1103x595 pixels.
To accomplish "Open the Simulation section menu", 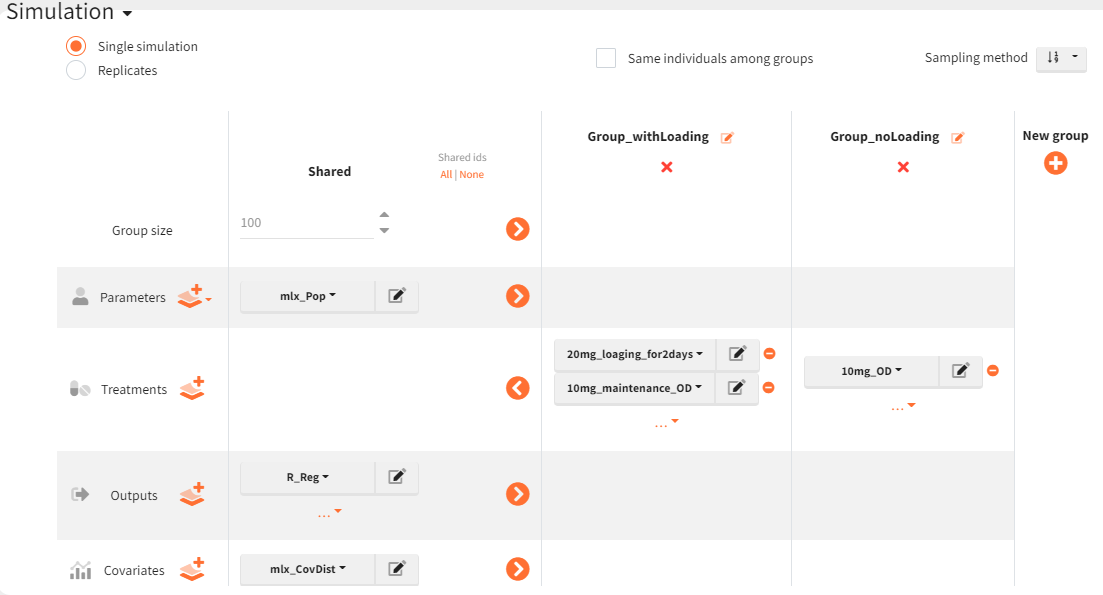I will pyautogui.click(x=127, y=14).
